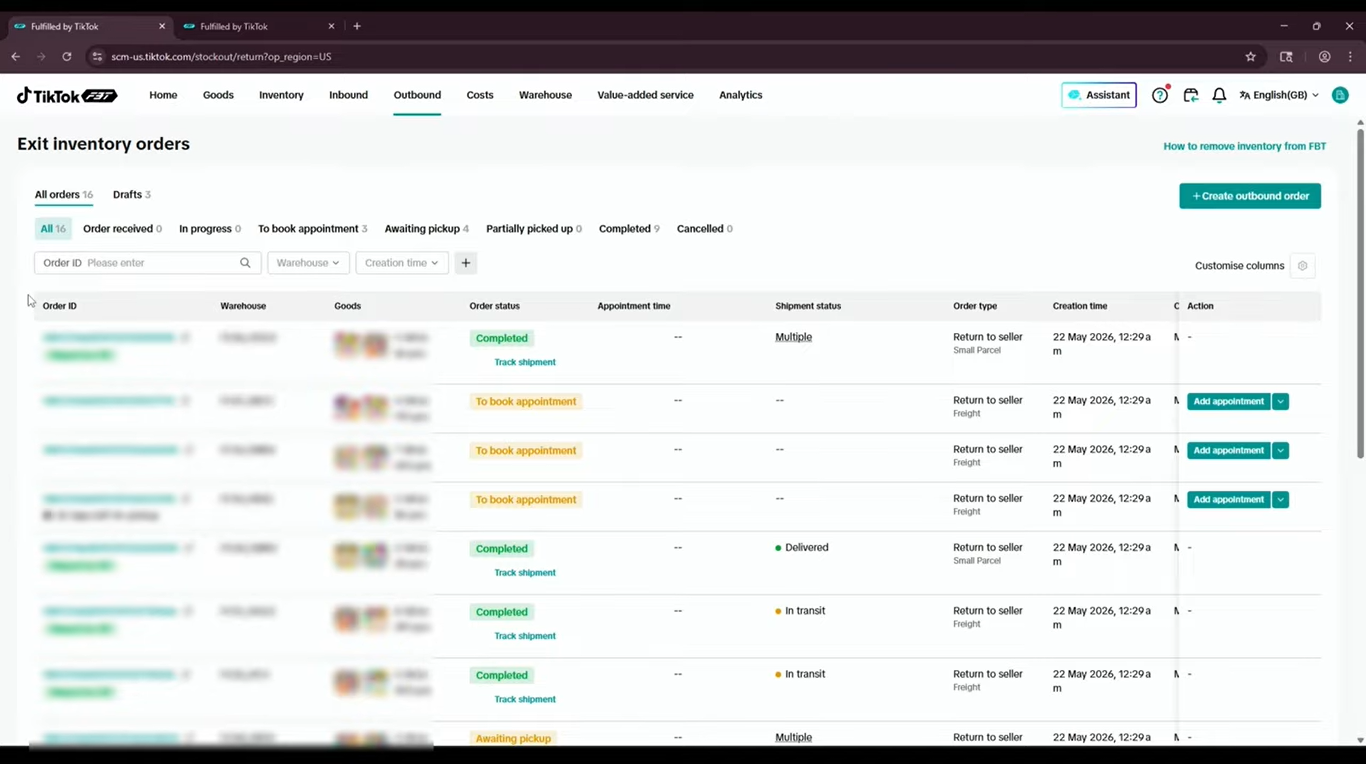Screen dimensions: 1366x764
Task: Expand arrow beside second Add appointment button
Action: point(1280,450)
